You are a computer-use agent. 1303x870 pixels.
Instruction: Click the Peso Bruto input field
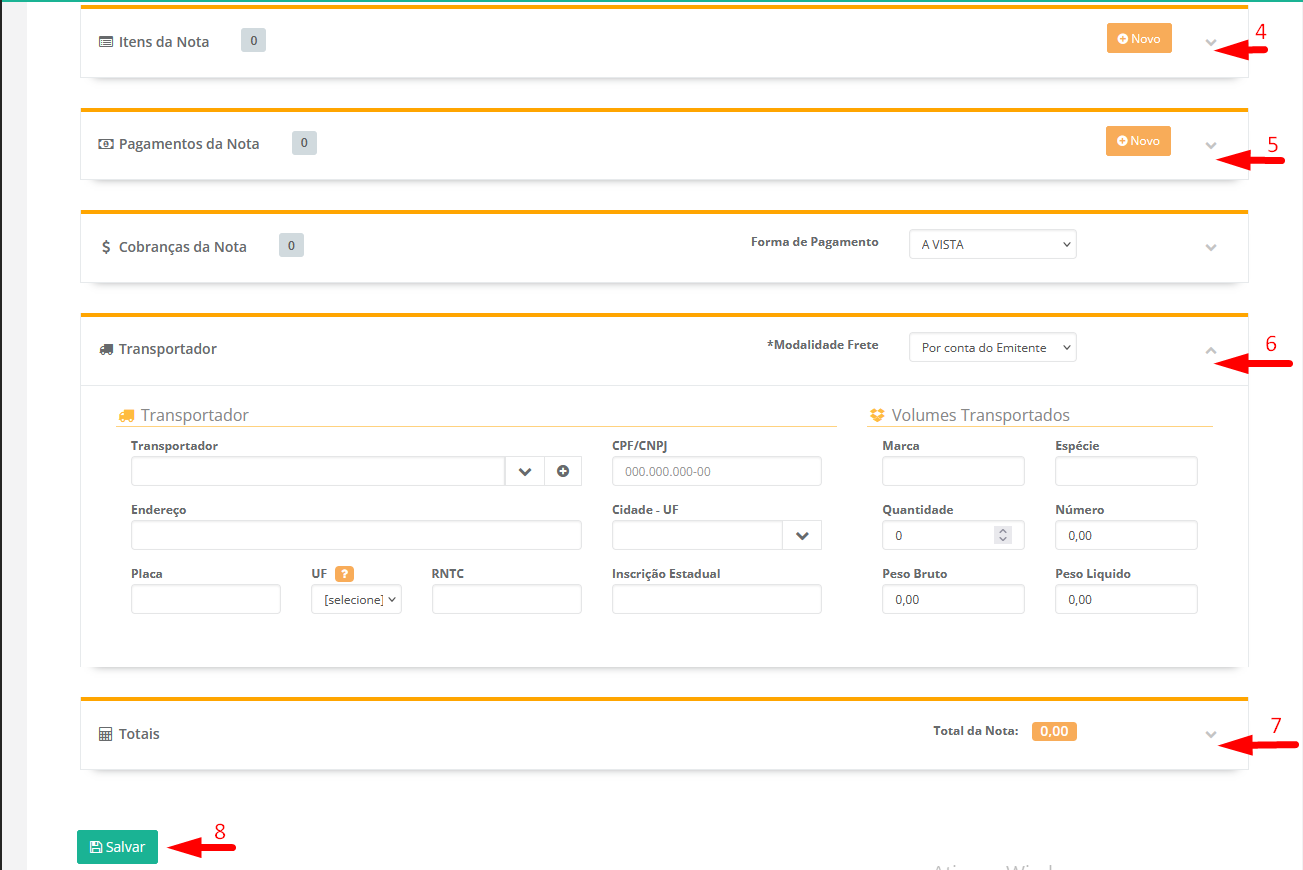[953, 599]
